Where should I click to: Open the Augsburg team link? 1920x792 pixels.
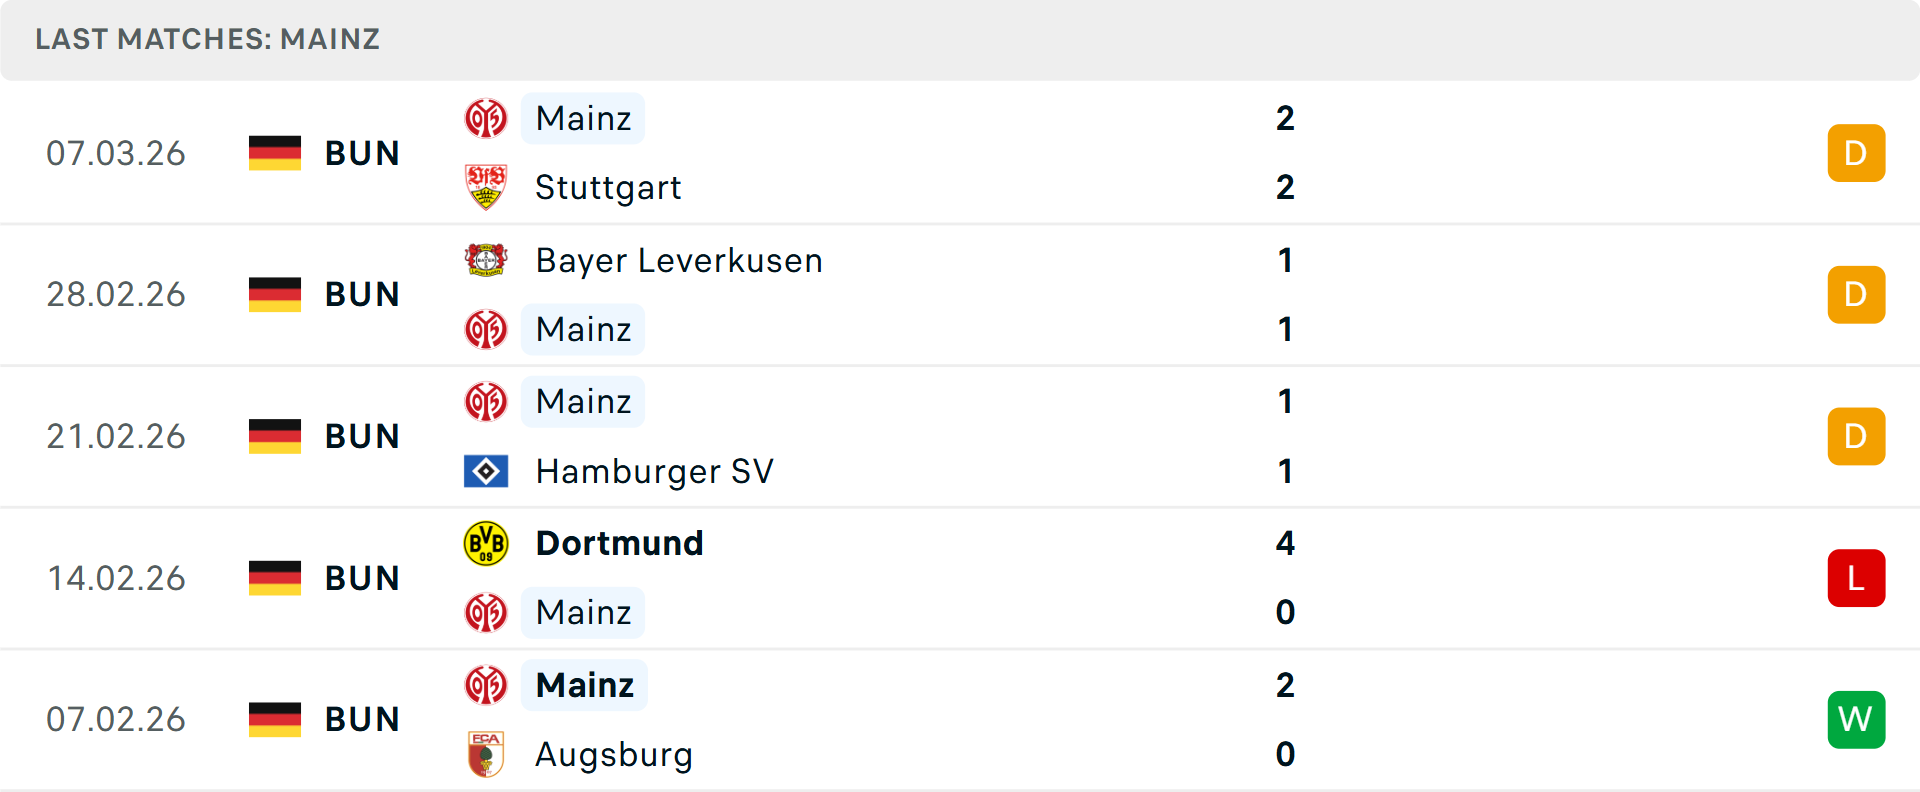click(614, 754)
